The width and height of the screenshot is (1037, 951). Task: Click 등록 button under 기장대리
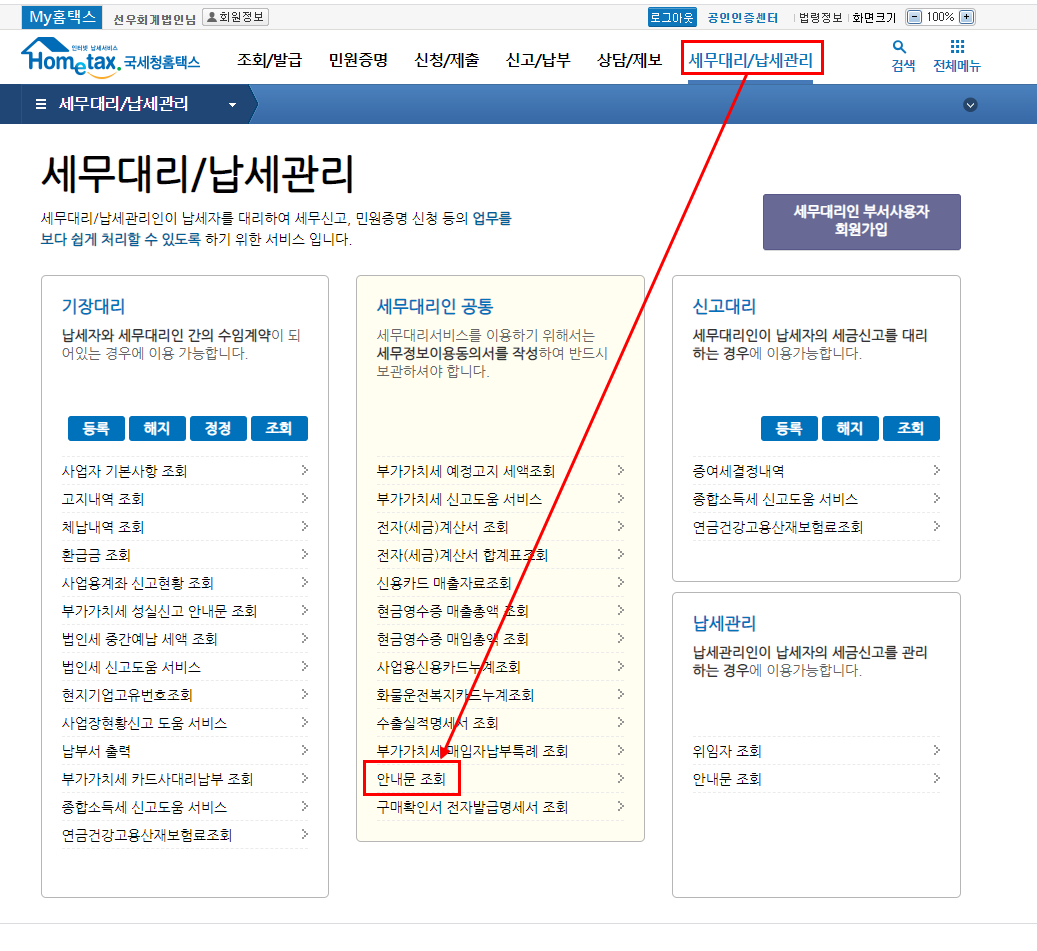coord(96,429)
